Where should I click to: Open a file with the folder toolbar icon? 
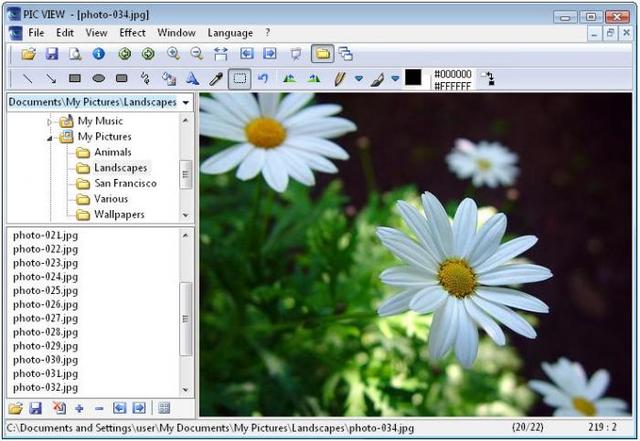tap(29, 54)
